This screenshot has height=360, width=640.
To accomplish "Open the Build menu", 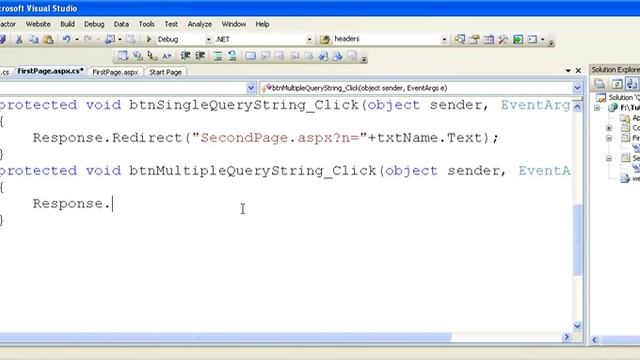I will point(67,24).
